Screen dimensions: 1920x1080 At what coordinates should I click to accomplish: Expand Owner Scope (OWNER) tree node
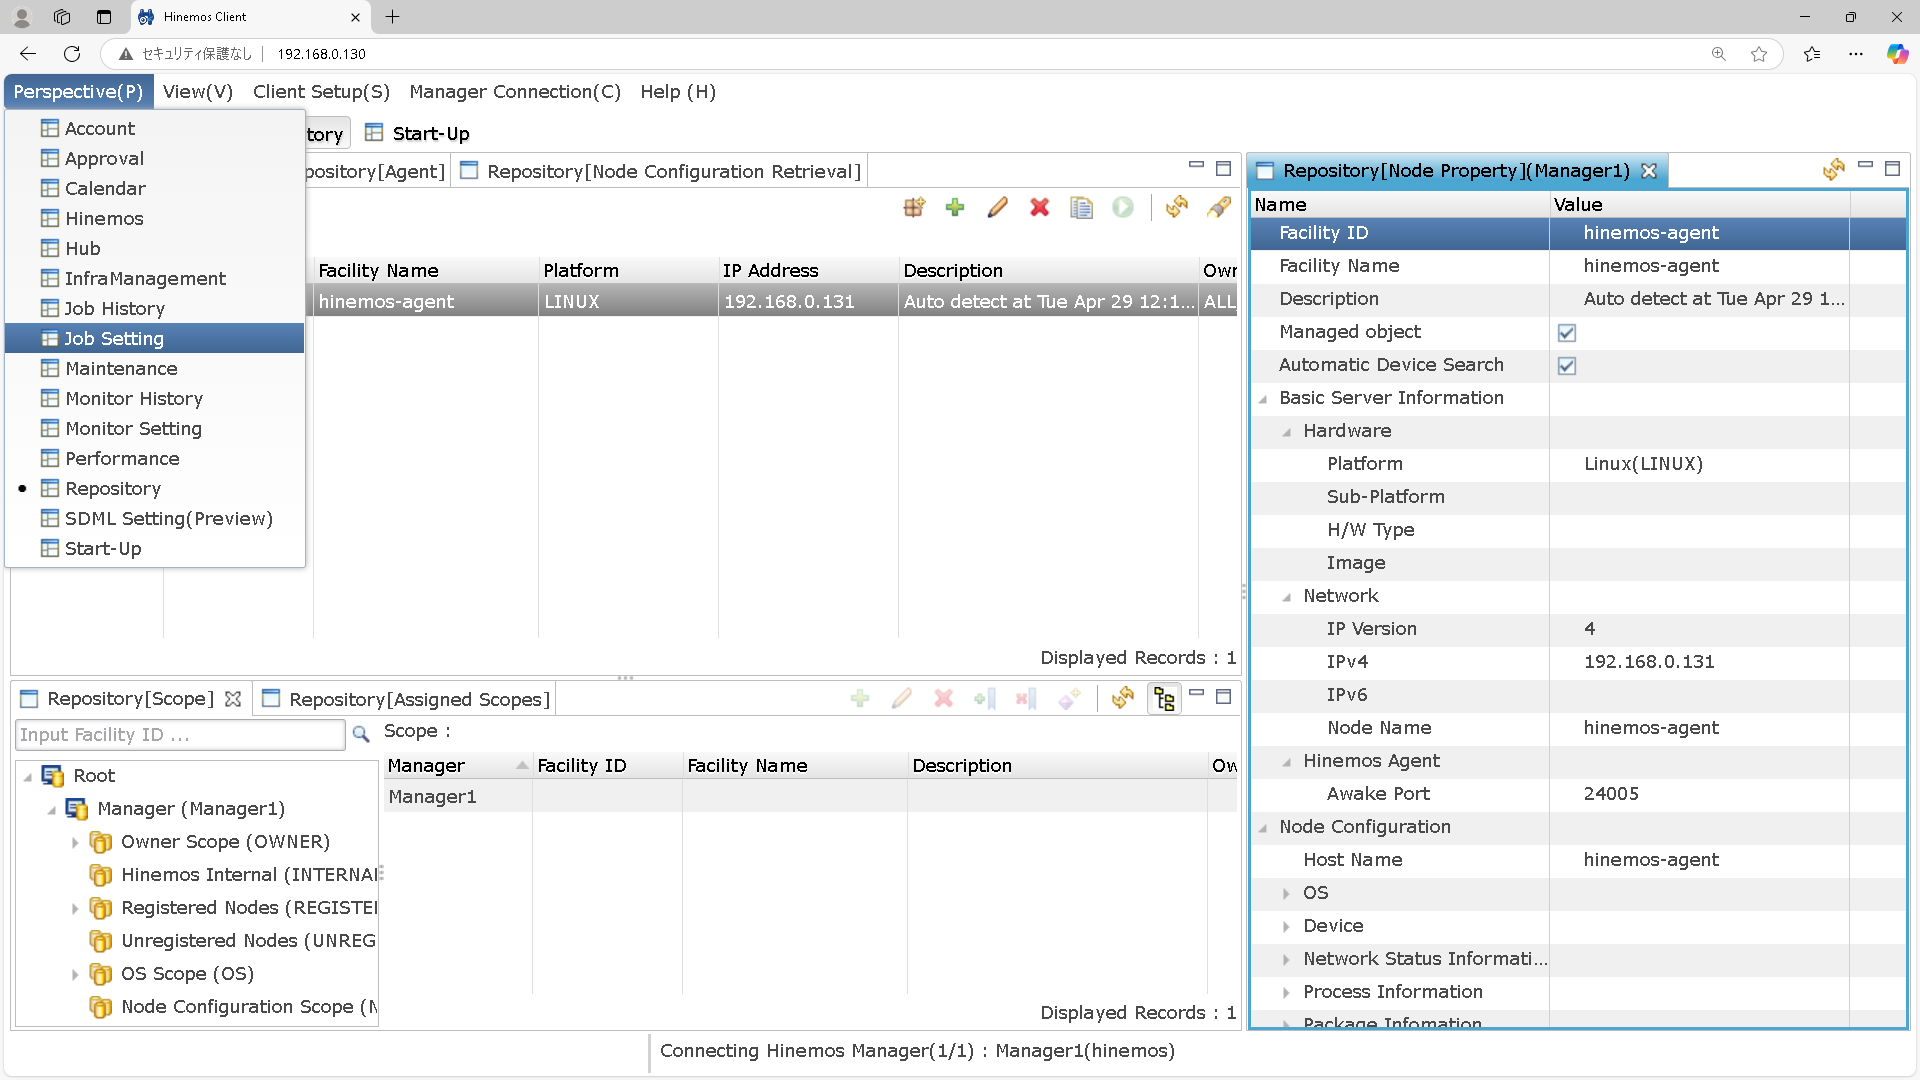tap(75, 842)
